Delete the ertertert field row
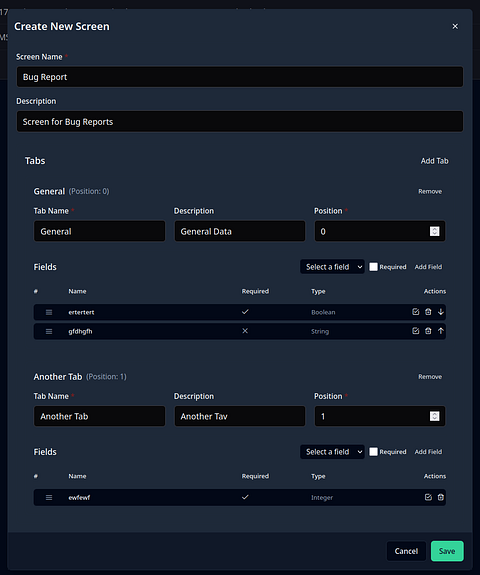The width and height of the screenshot is (480, 575). coord(428,312)
